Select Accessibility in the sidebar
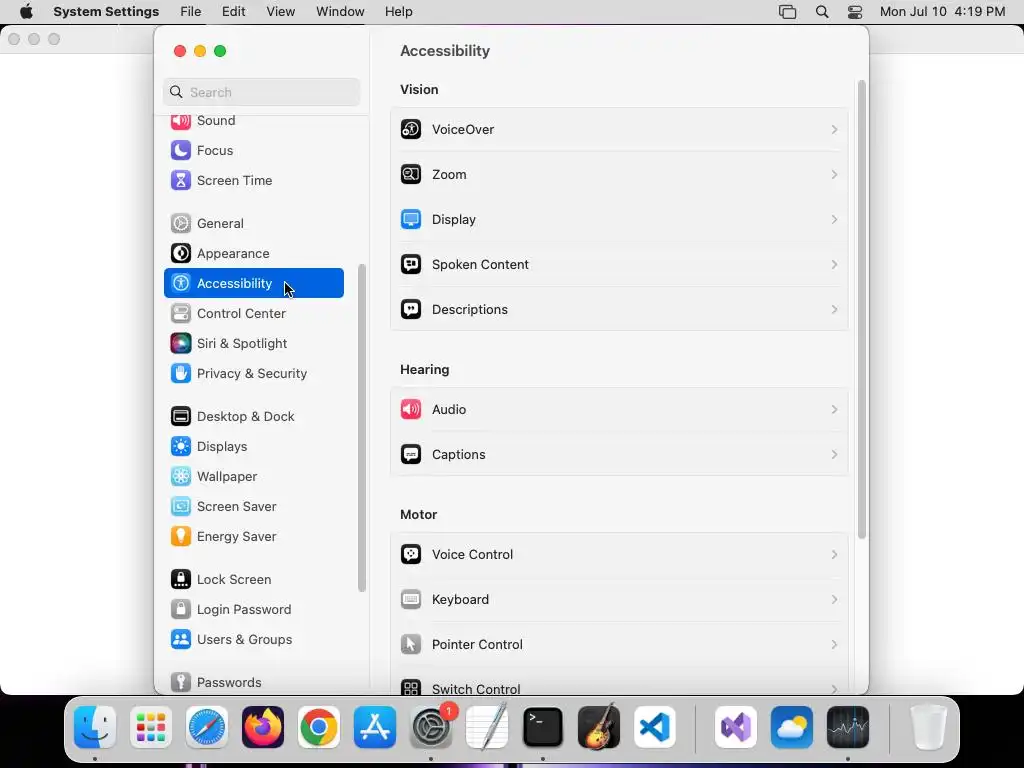The image size is (1024, 768). (x=254, y=283)
